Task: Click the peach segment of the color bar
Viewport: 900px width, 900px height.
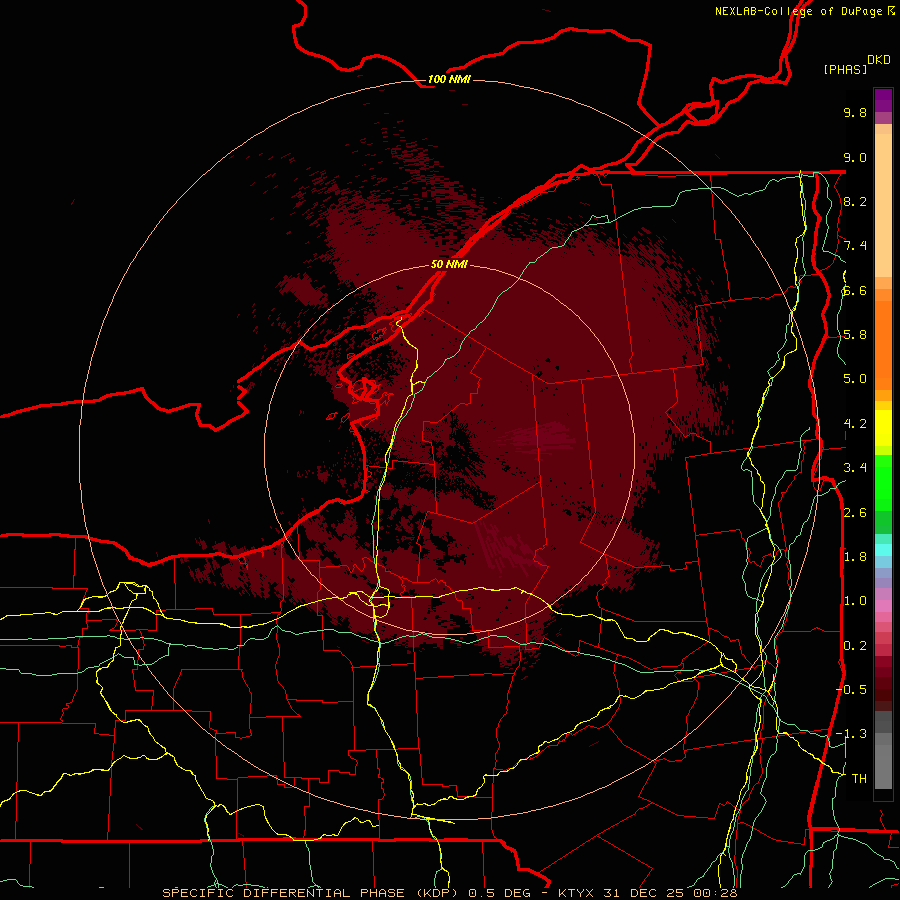Action: coord(883,207)
